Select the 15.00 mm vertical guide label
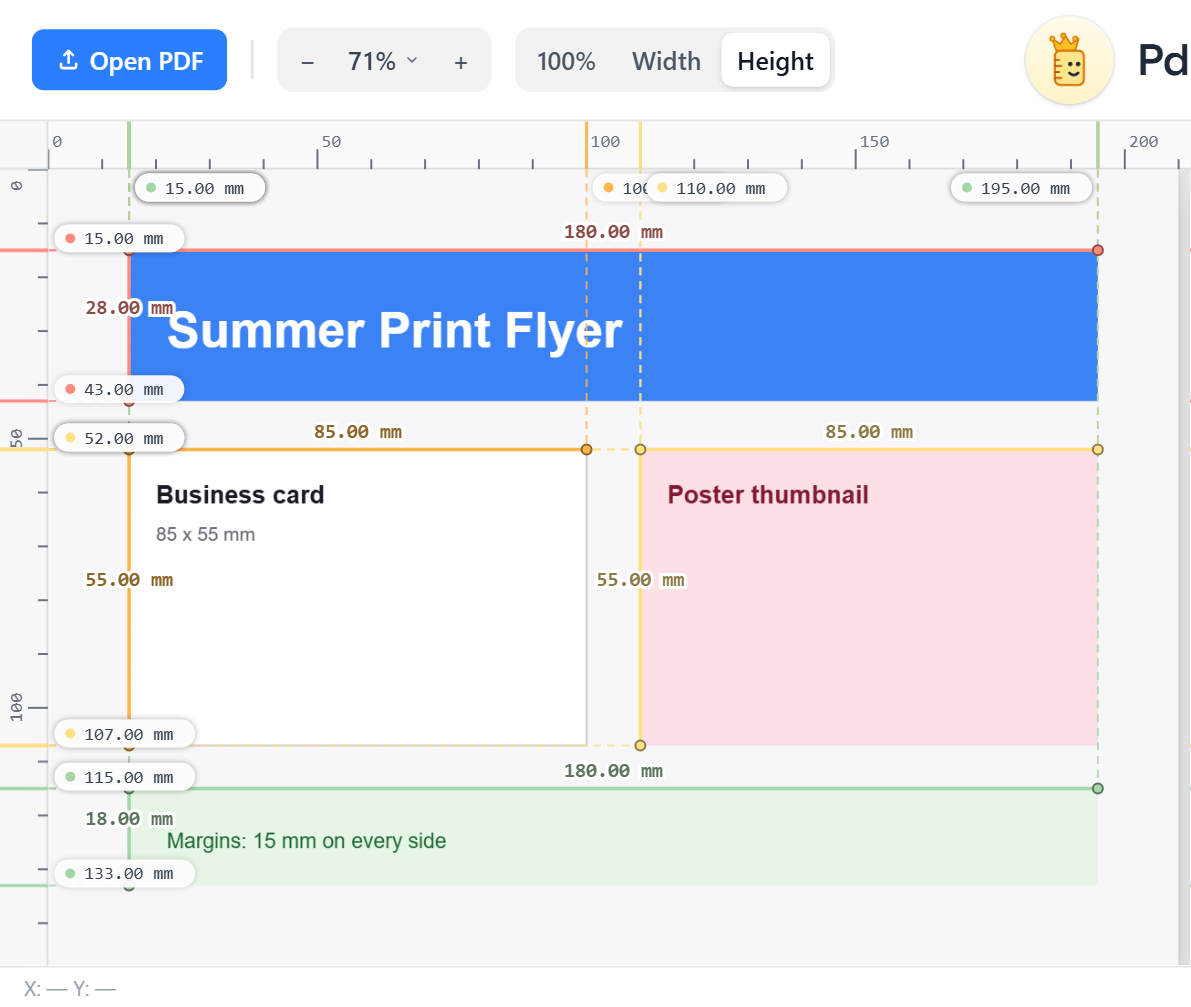 200,188
